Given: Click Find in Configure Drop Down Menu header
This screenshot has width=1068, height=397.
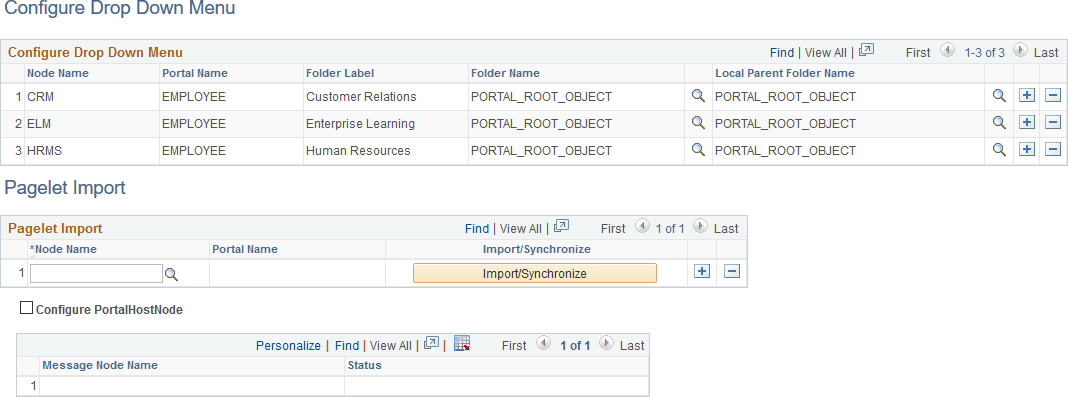Looking at the screenshot, I should [782, 52].
